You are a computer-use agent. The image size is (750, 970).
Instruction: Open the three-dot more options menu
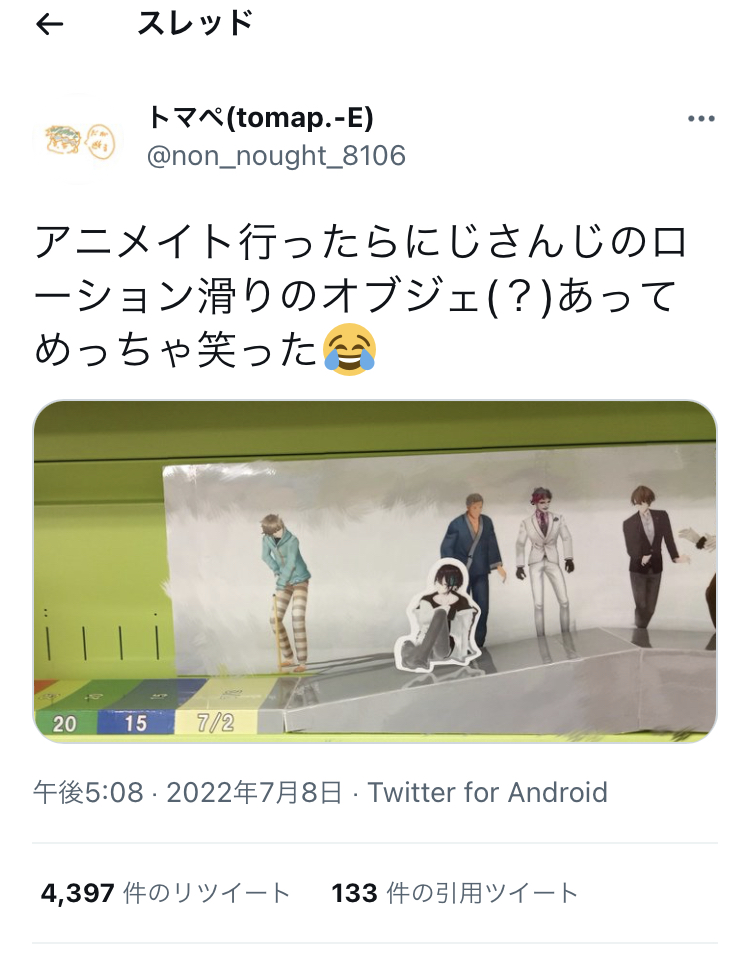pos(701,119)
